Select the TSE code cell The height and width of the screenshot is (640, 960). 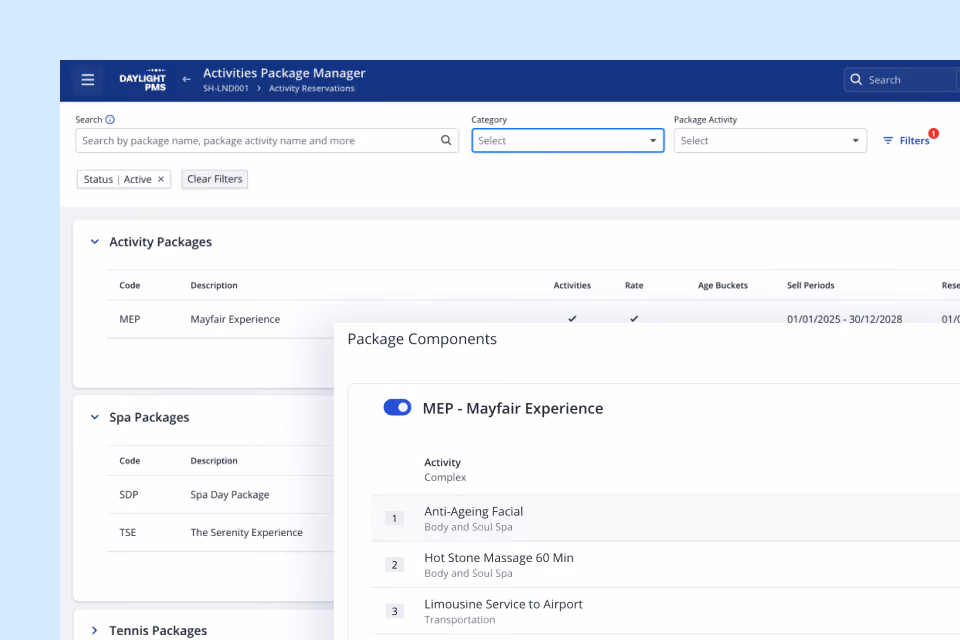[128, 532]
